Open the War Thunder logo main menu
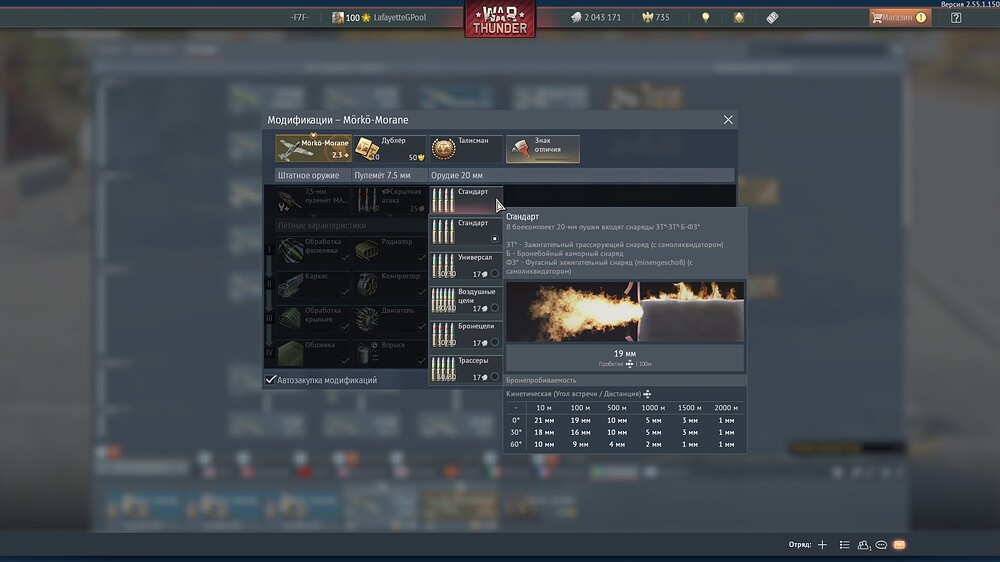Image resolution: width=1000 pixels, height=562 pixels. tap(500, 18)
